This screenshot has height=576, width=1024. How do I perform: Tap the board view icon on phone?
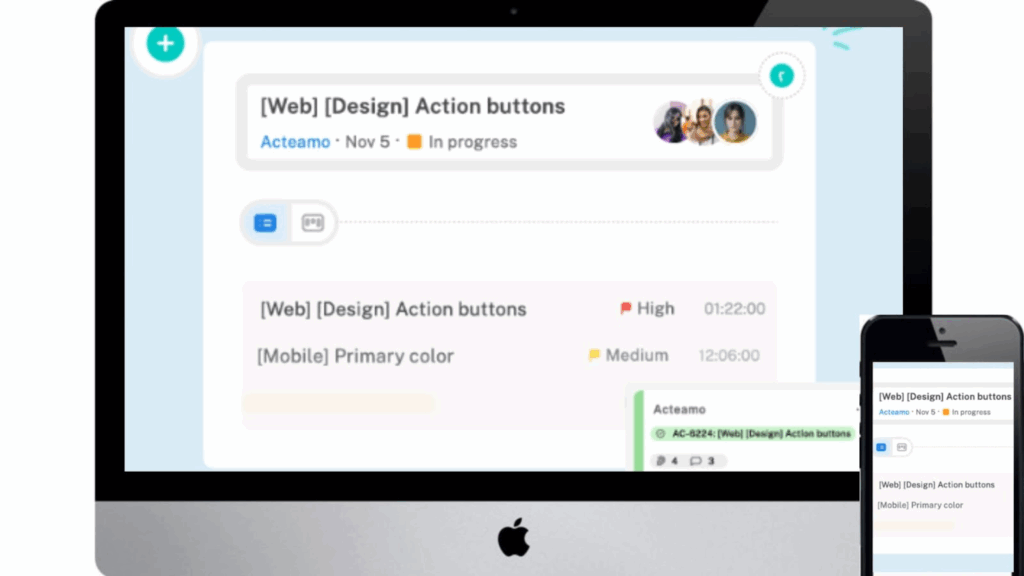(x=902, y=447)
